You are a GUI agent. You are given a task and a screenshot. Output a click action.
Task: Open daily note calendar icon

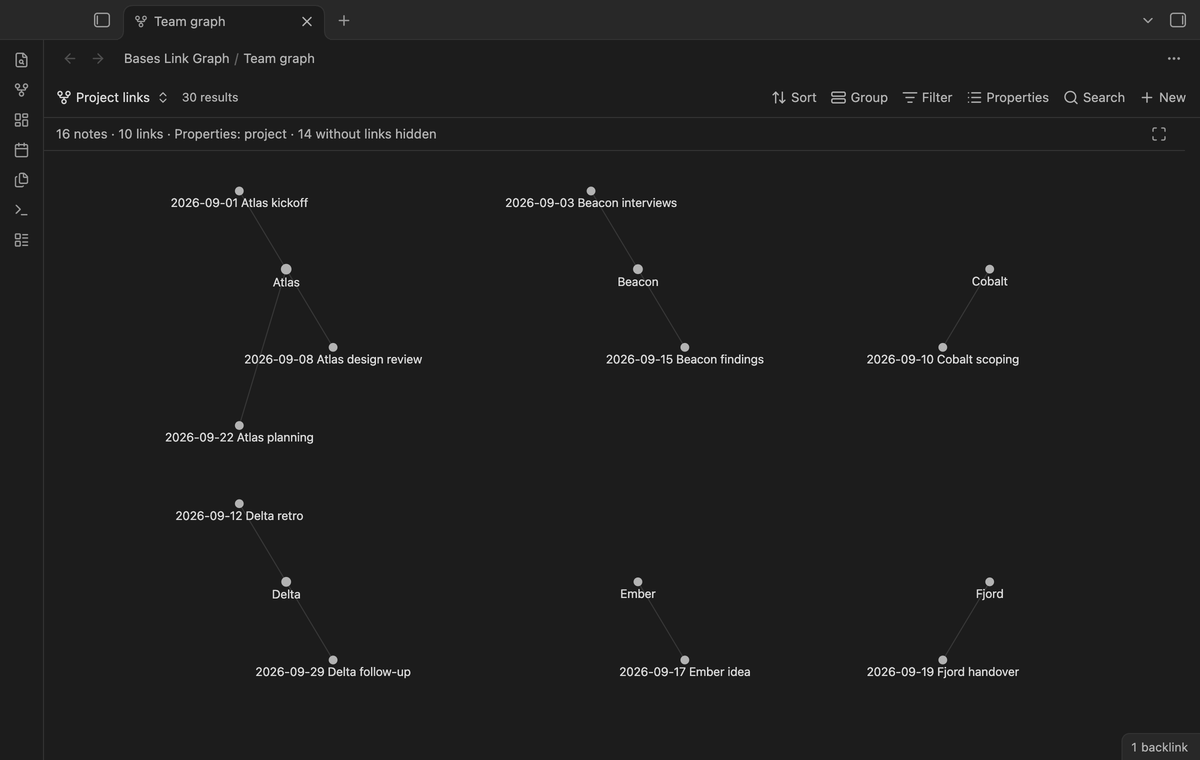tap(21, 150)
